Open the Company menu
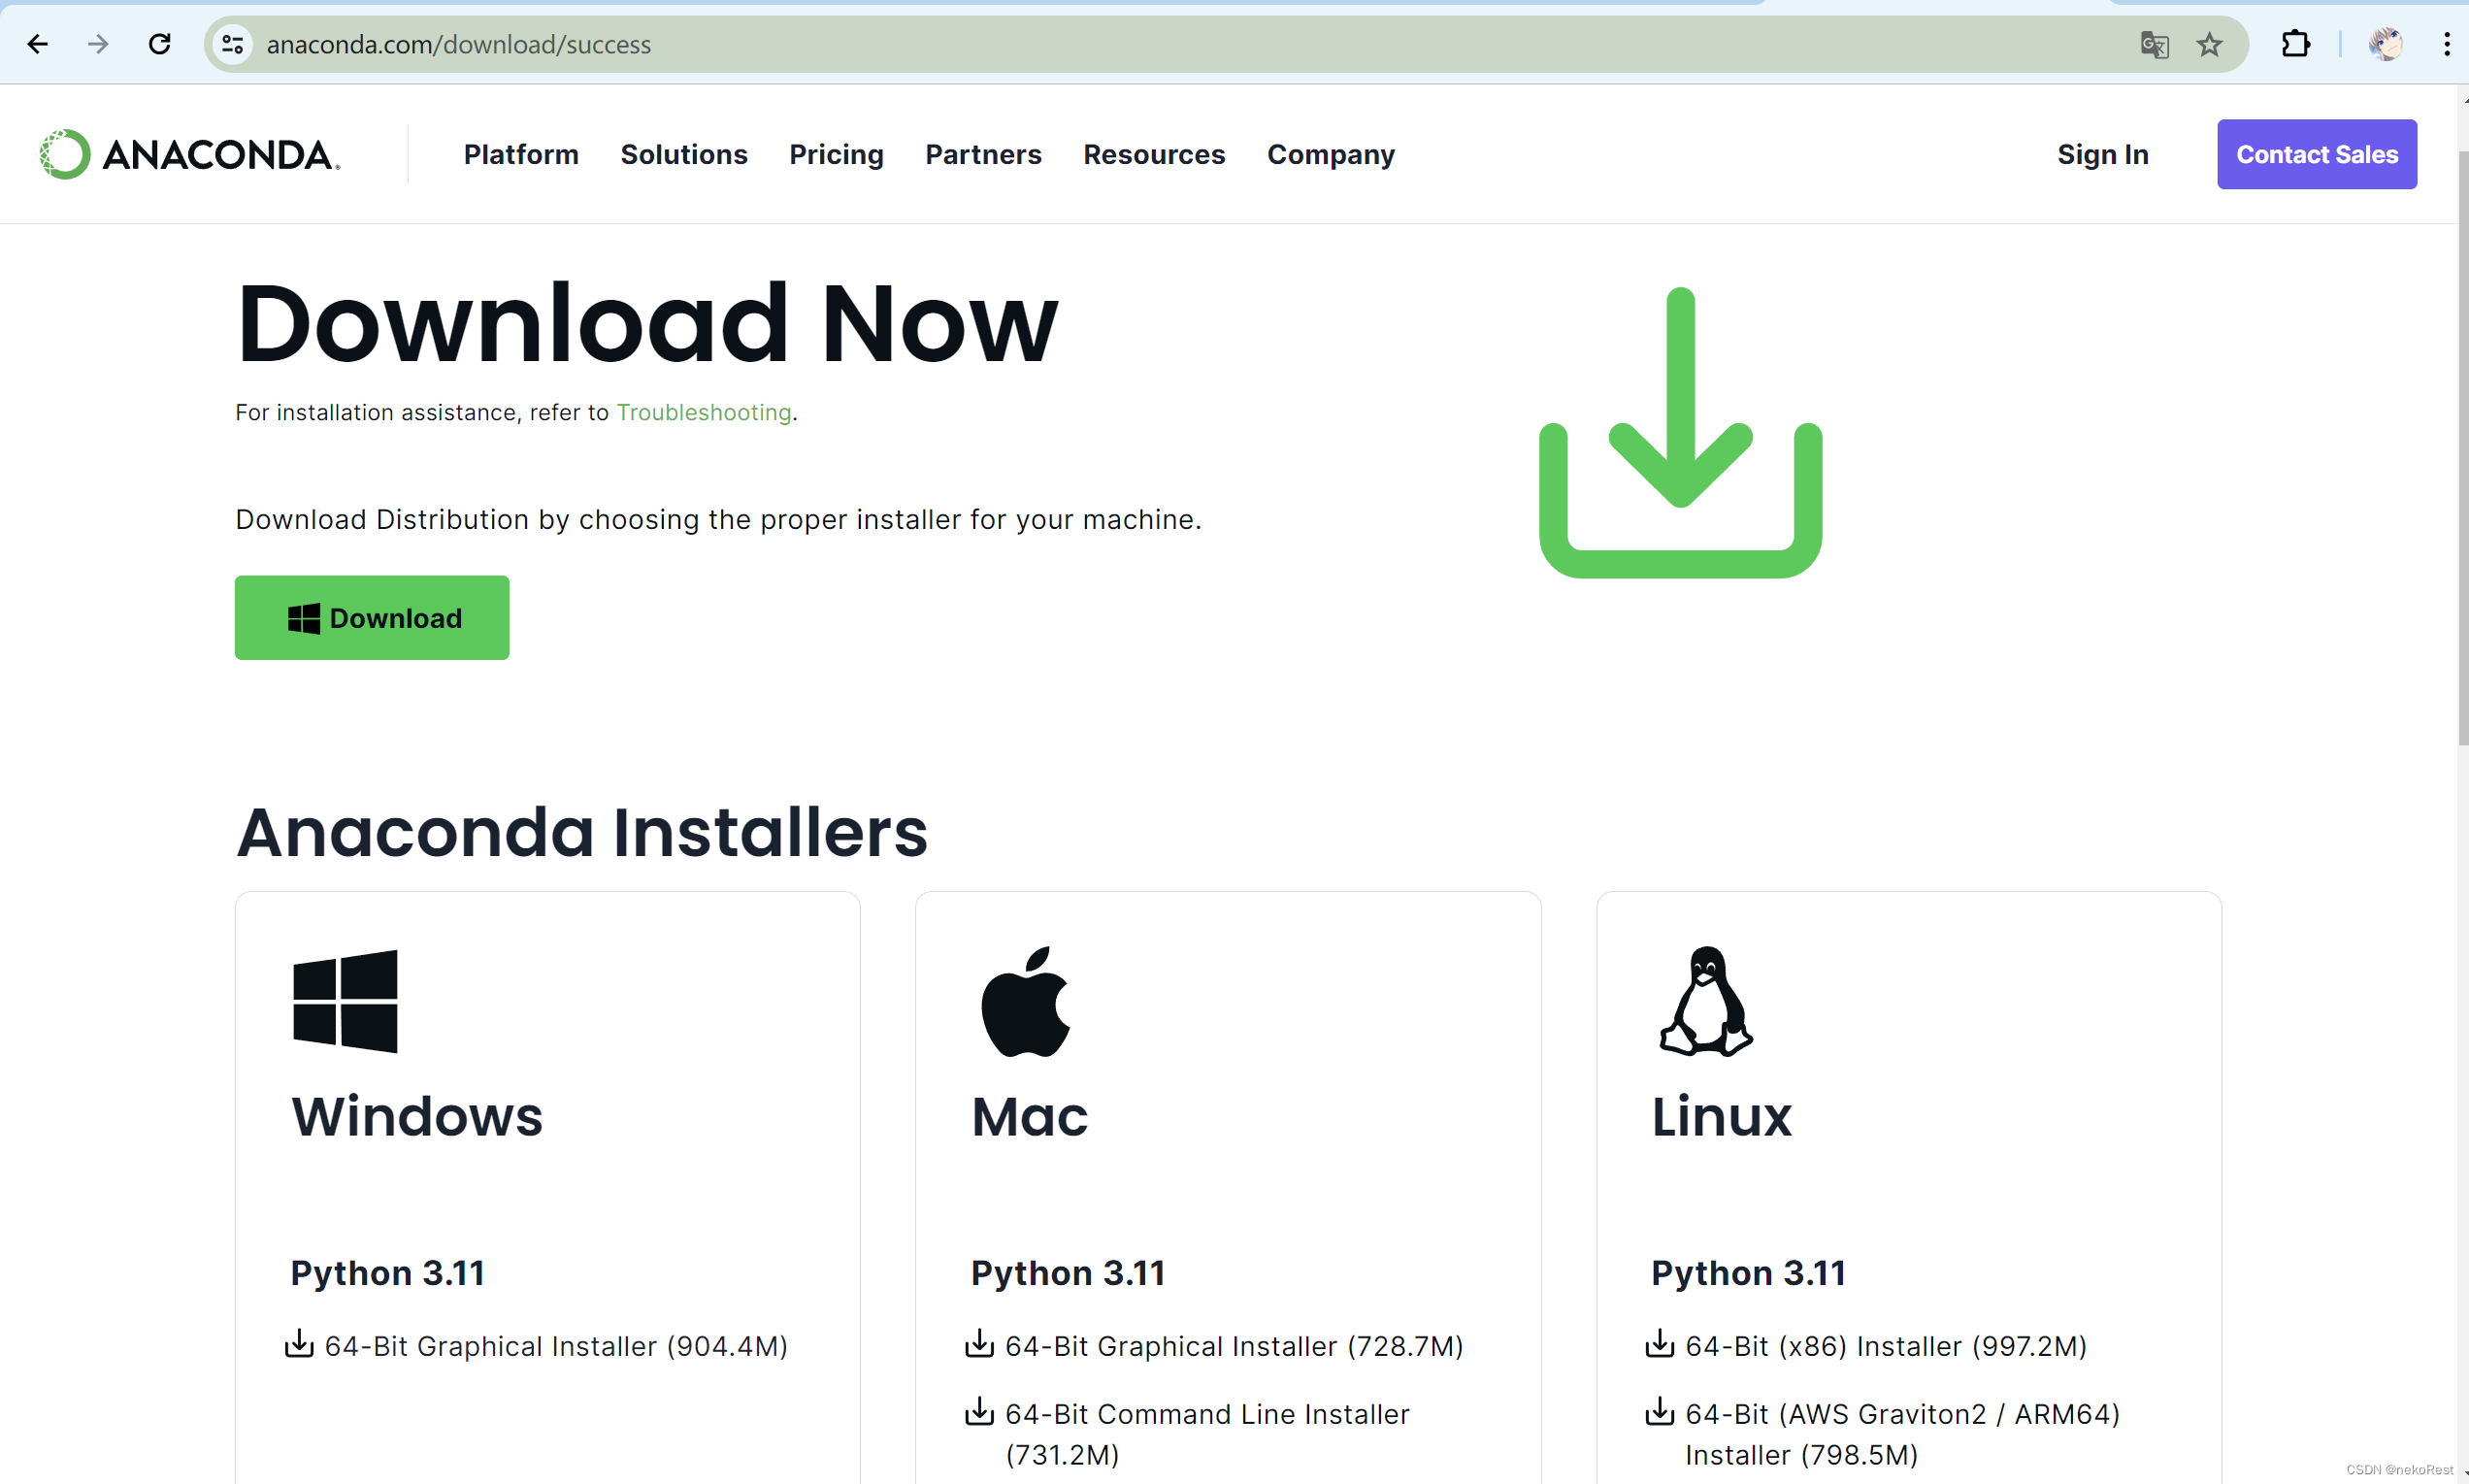The width and height of the screenshot is (2469, 1484). click(1330, 154)
